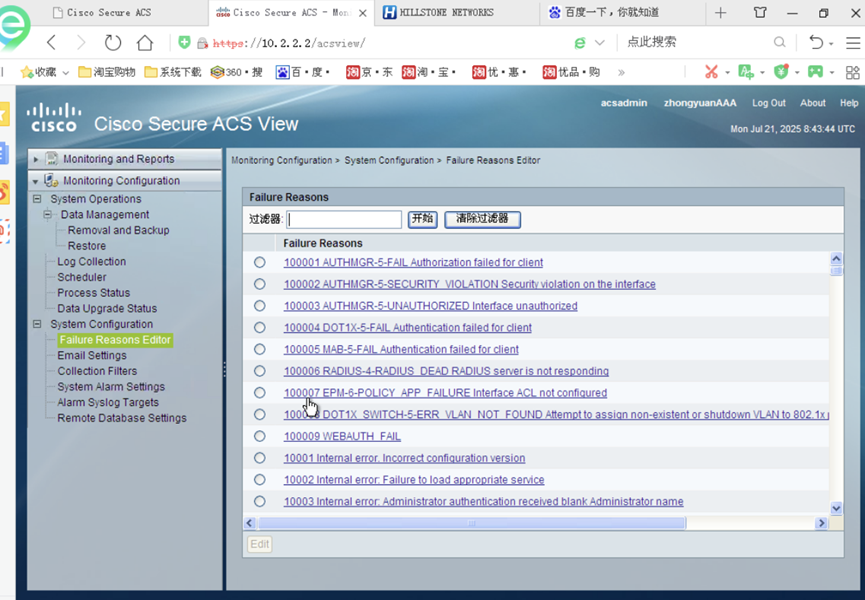Select radio for 100001 AUTHMGR-5-FAIL
The height and width of the screenshot is (600, 865).
click(259, 262)
